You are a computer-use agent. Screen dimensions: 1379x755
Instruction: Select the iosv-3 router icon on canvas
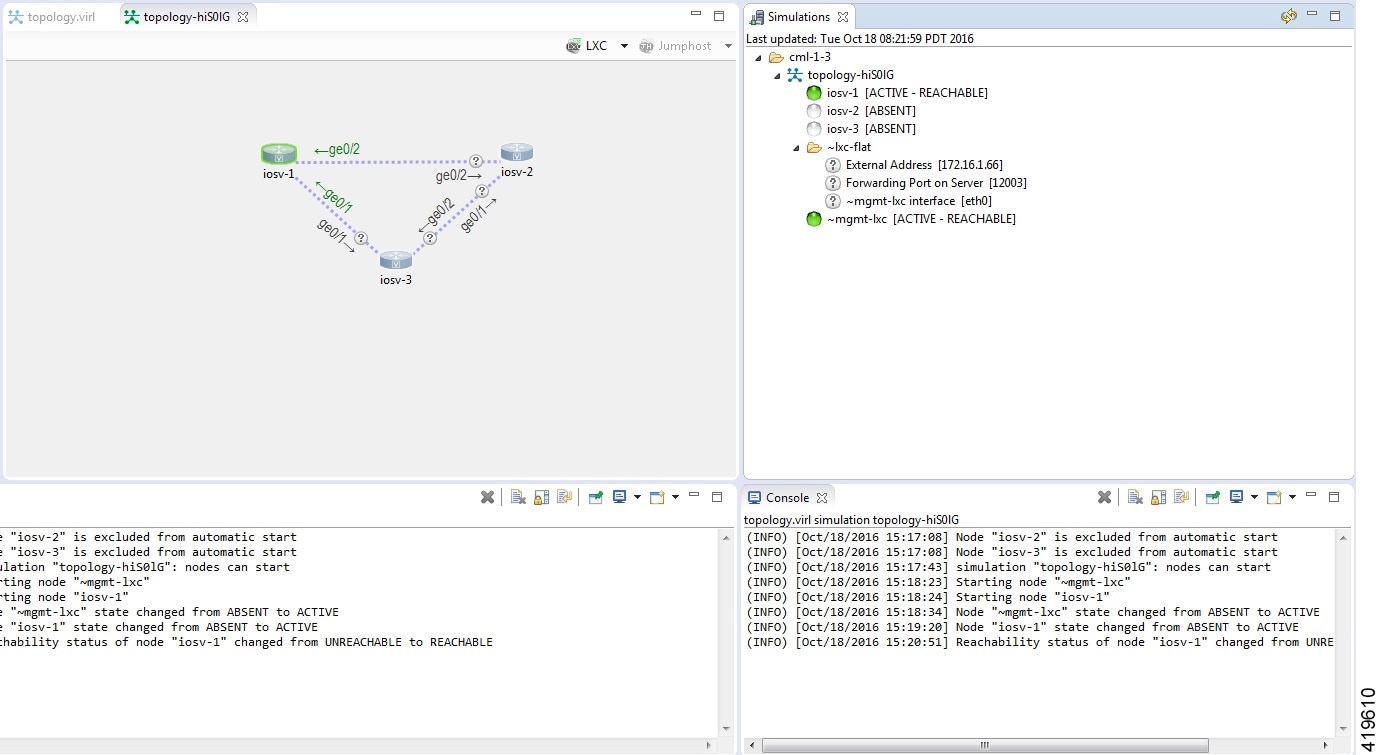[395, 260]
